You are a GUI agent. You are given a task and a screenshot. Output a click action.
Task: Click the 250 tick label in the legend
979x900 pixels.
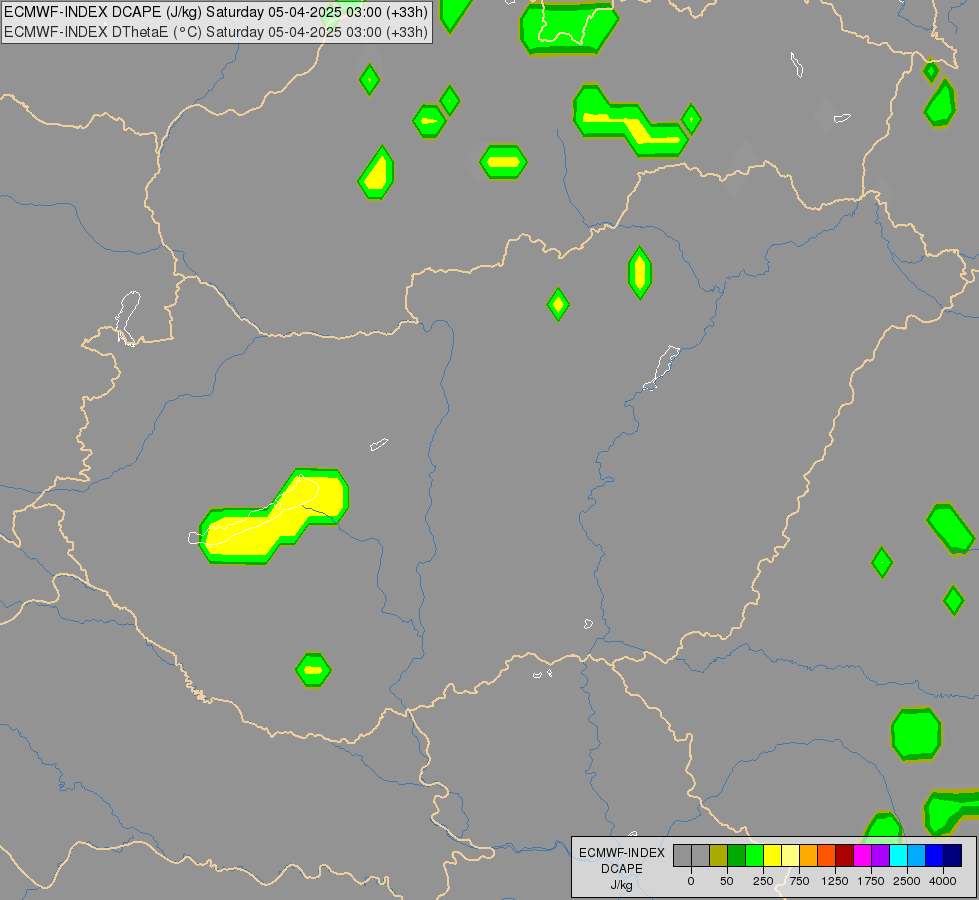[x=763, y=881]
